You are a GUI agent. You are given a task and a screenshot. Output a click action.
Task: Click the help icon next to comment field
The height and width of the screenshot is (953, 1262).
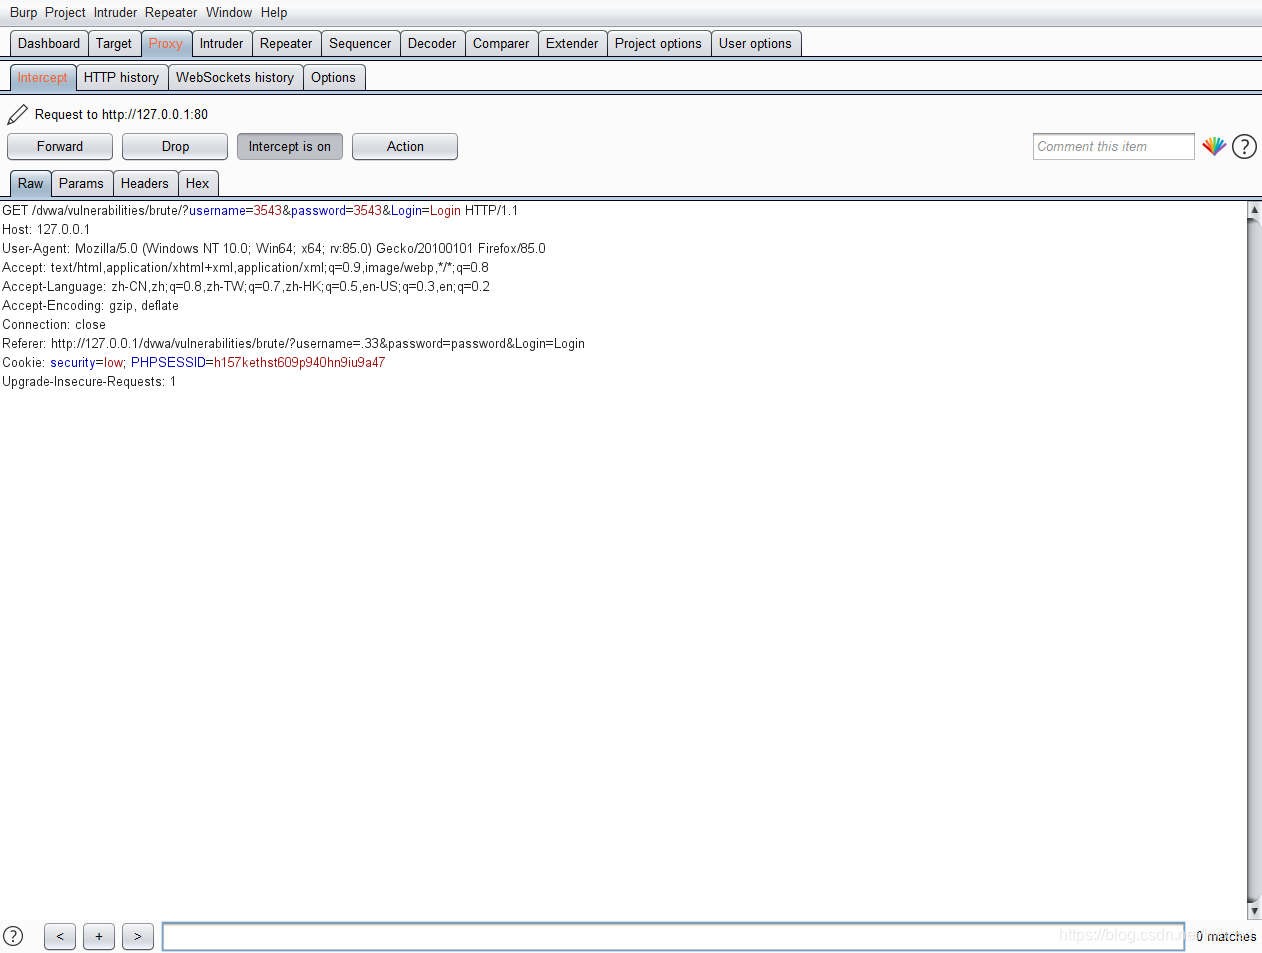pos(1244,147)
